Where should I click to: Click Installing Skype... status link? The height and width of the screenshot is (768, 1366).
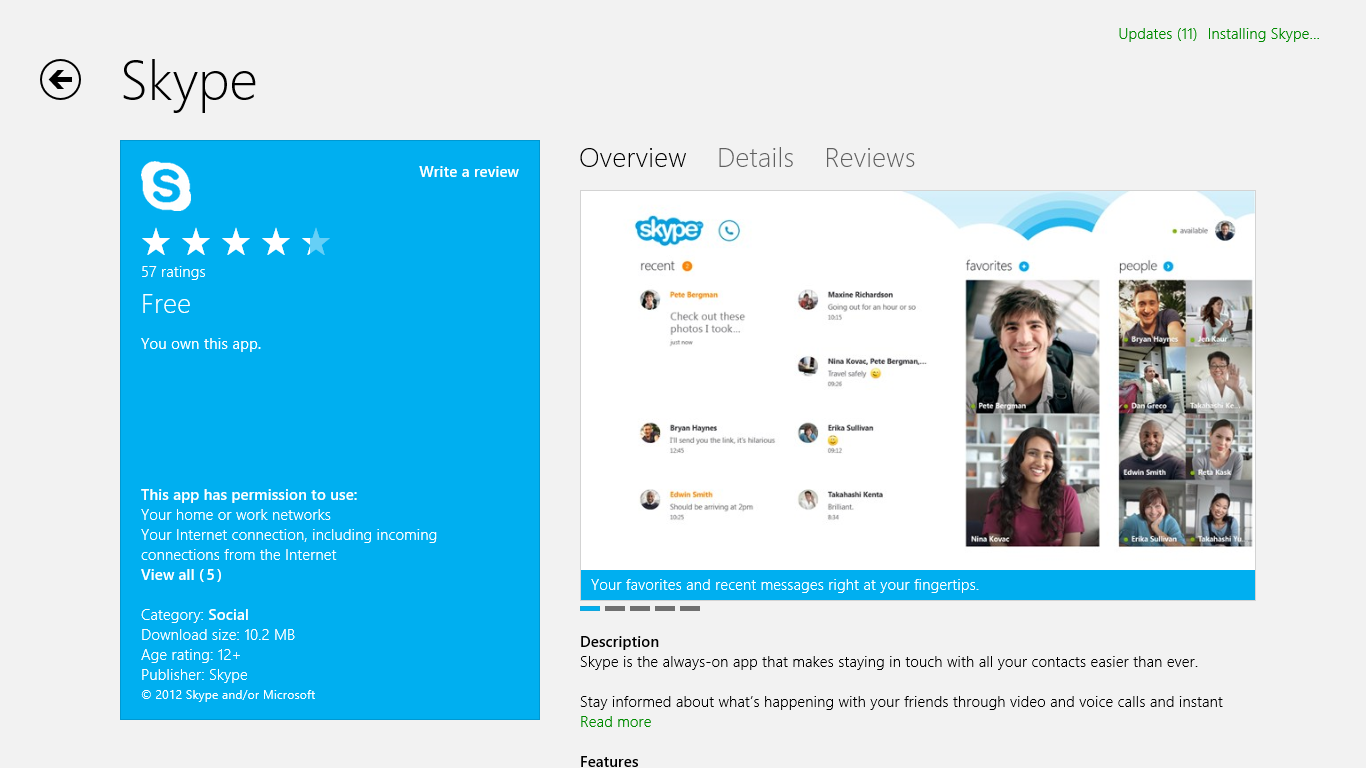tap(1264, 34)
